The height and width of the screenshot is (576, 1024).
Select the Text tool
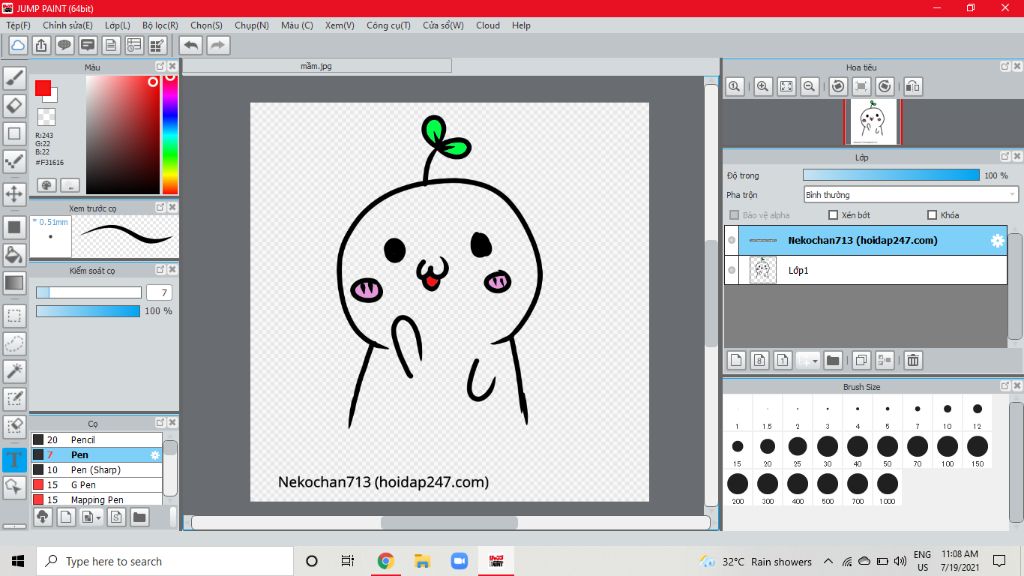14,460
